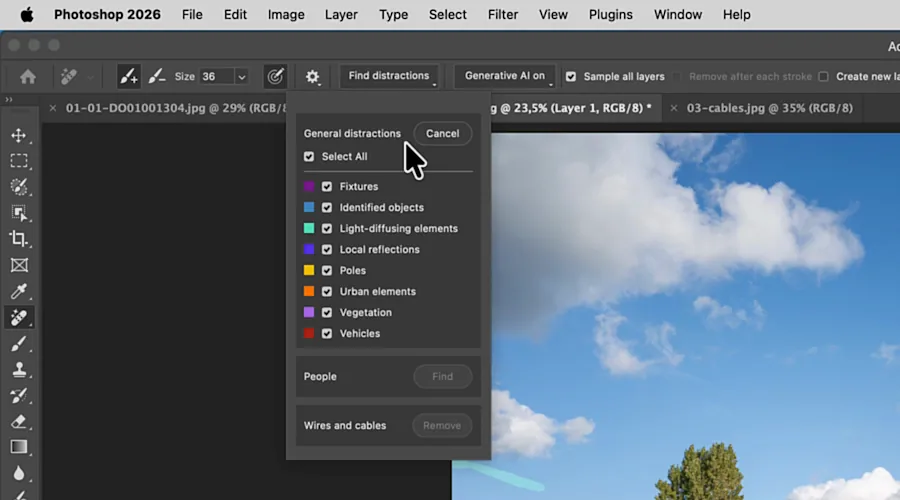Toggle the Create new layer checkbox
Viewport: 900px width, 500px height.
[823, 76]
